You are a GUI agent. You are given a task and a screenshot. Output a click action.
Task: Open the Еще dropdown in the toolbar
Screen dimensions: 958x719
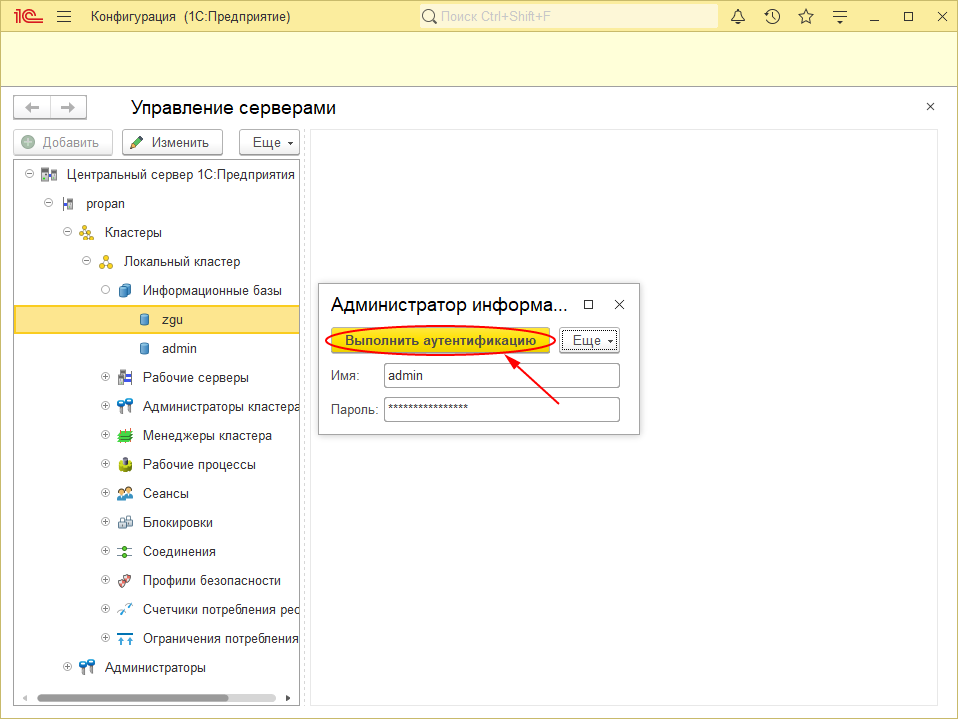(x=269, y=142)
